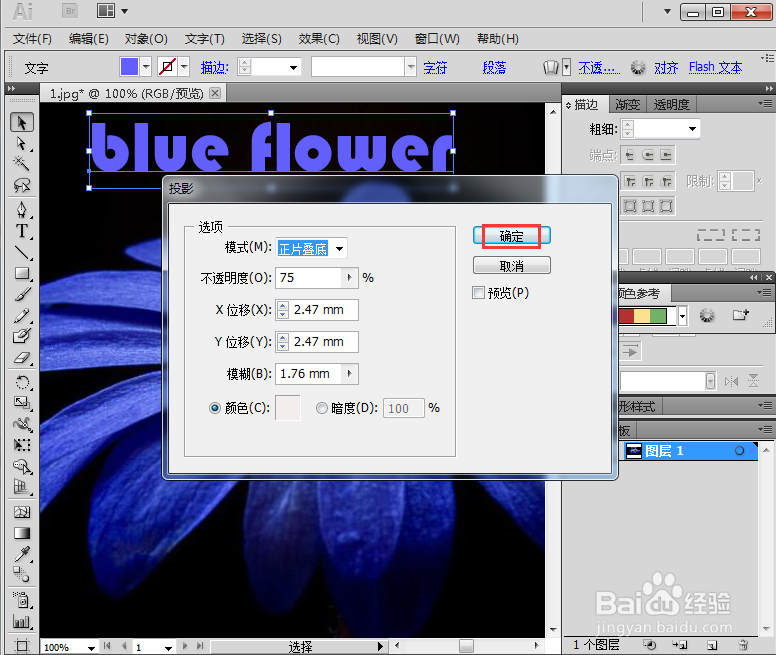The height and width of the screenshot is (655, 776).
Task: Select the Warp tool
Action: tap(22, 424)
